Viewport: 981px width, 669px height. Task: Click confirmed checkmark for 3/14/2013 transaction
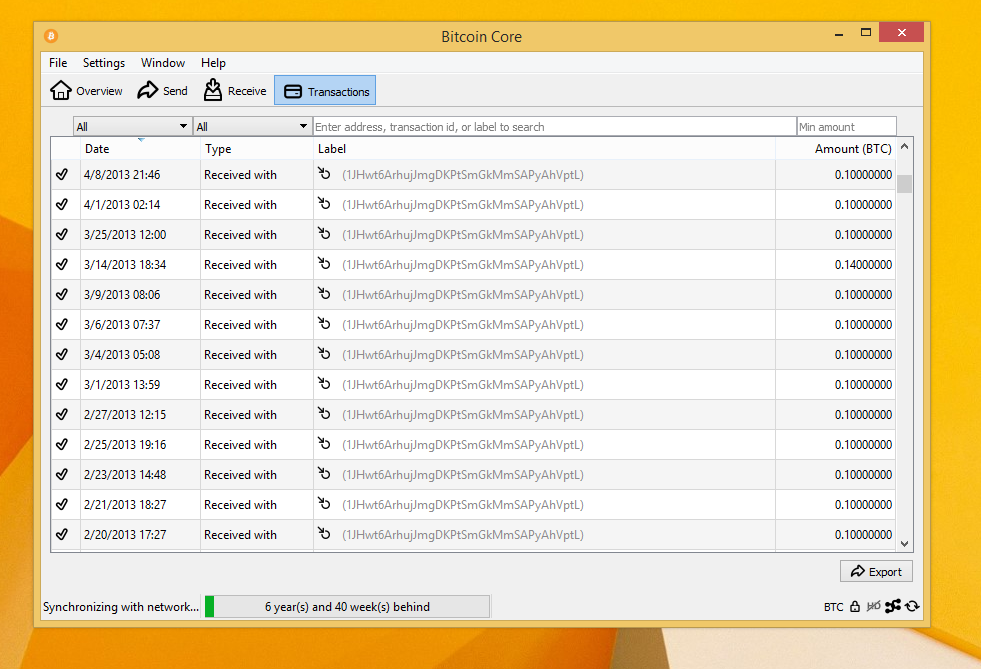tap(62, 264)
